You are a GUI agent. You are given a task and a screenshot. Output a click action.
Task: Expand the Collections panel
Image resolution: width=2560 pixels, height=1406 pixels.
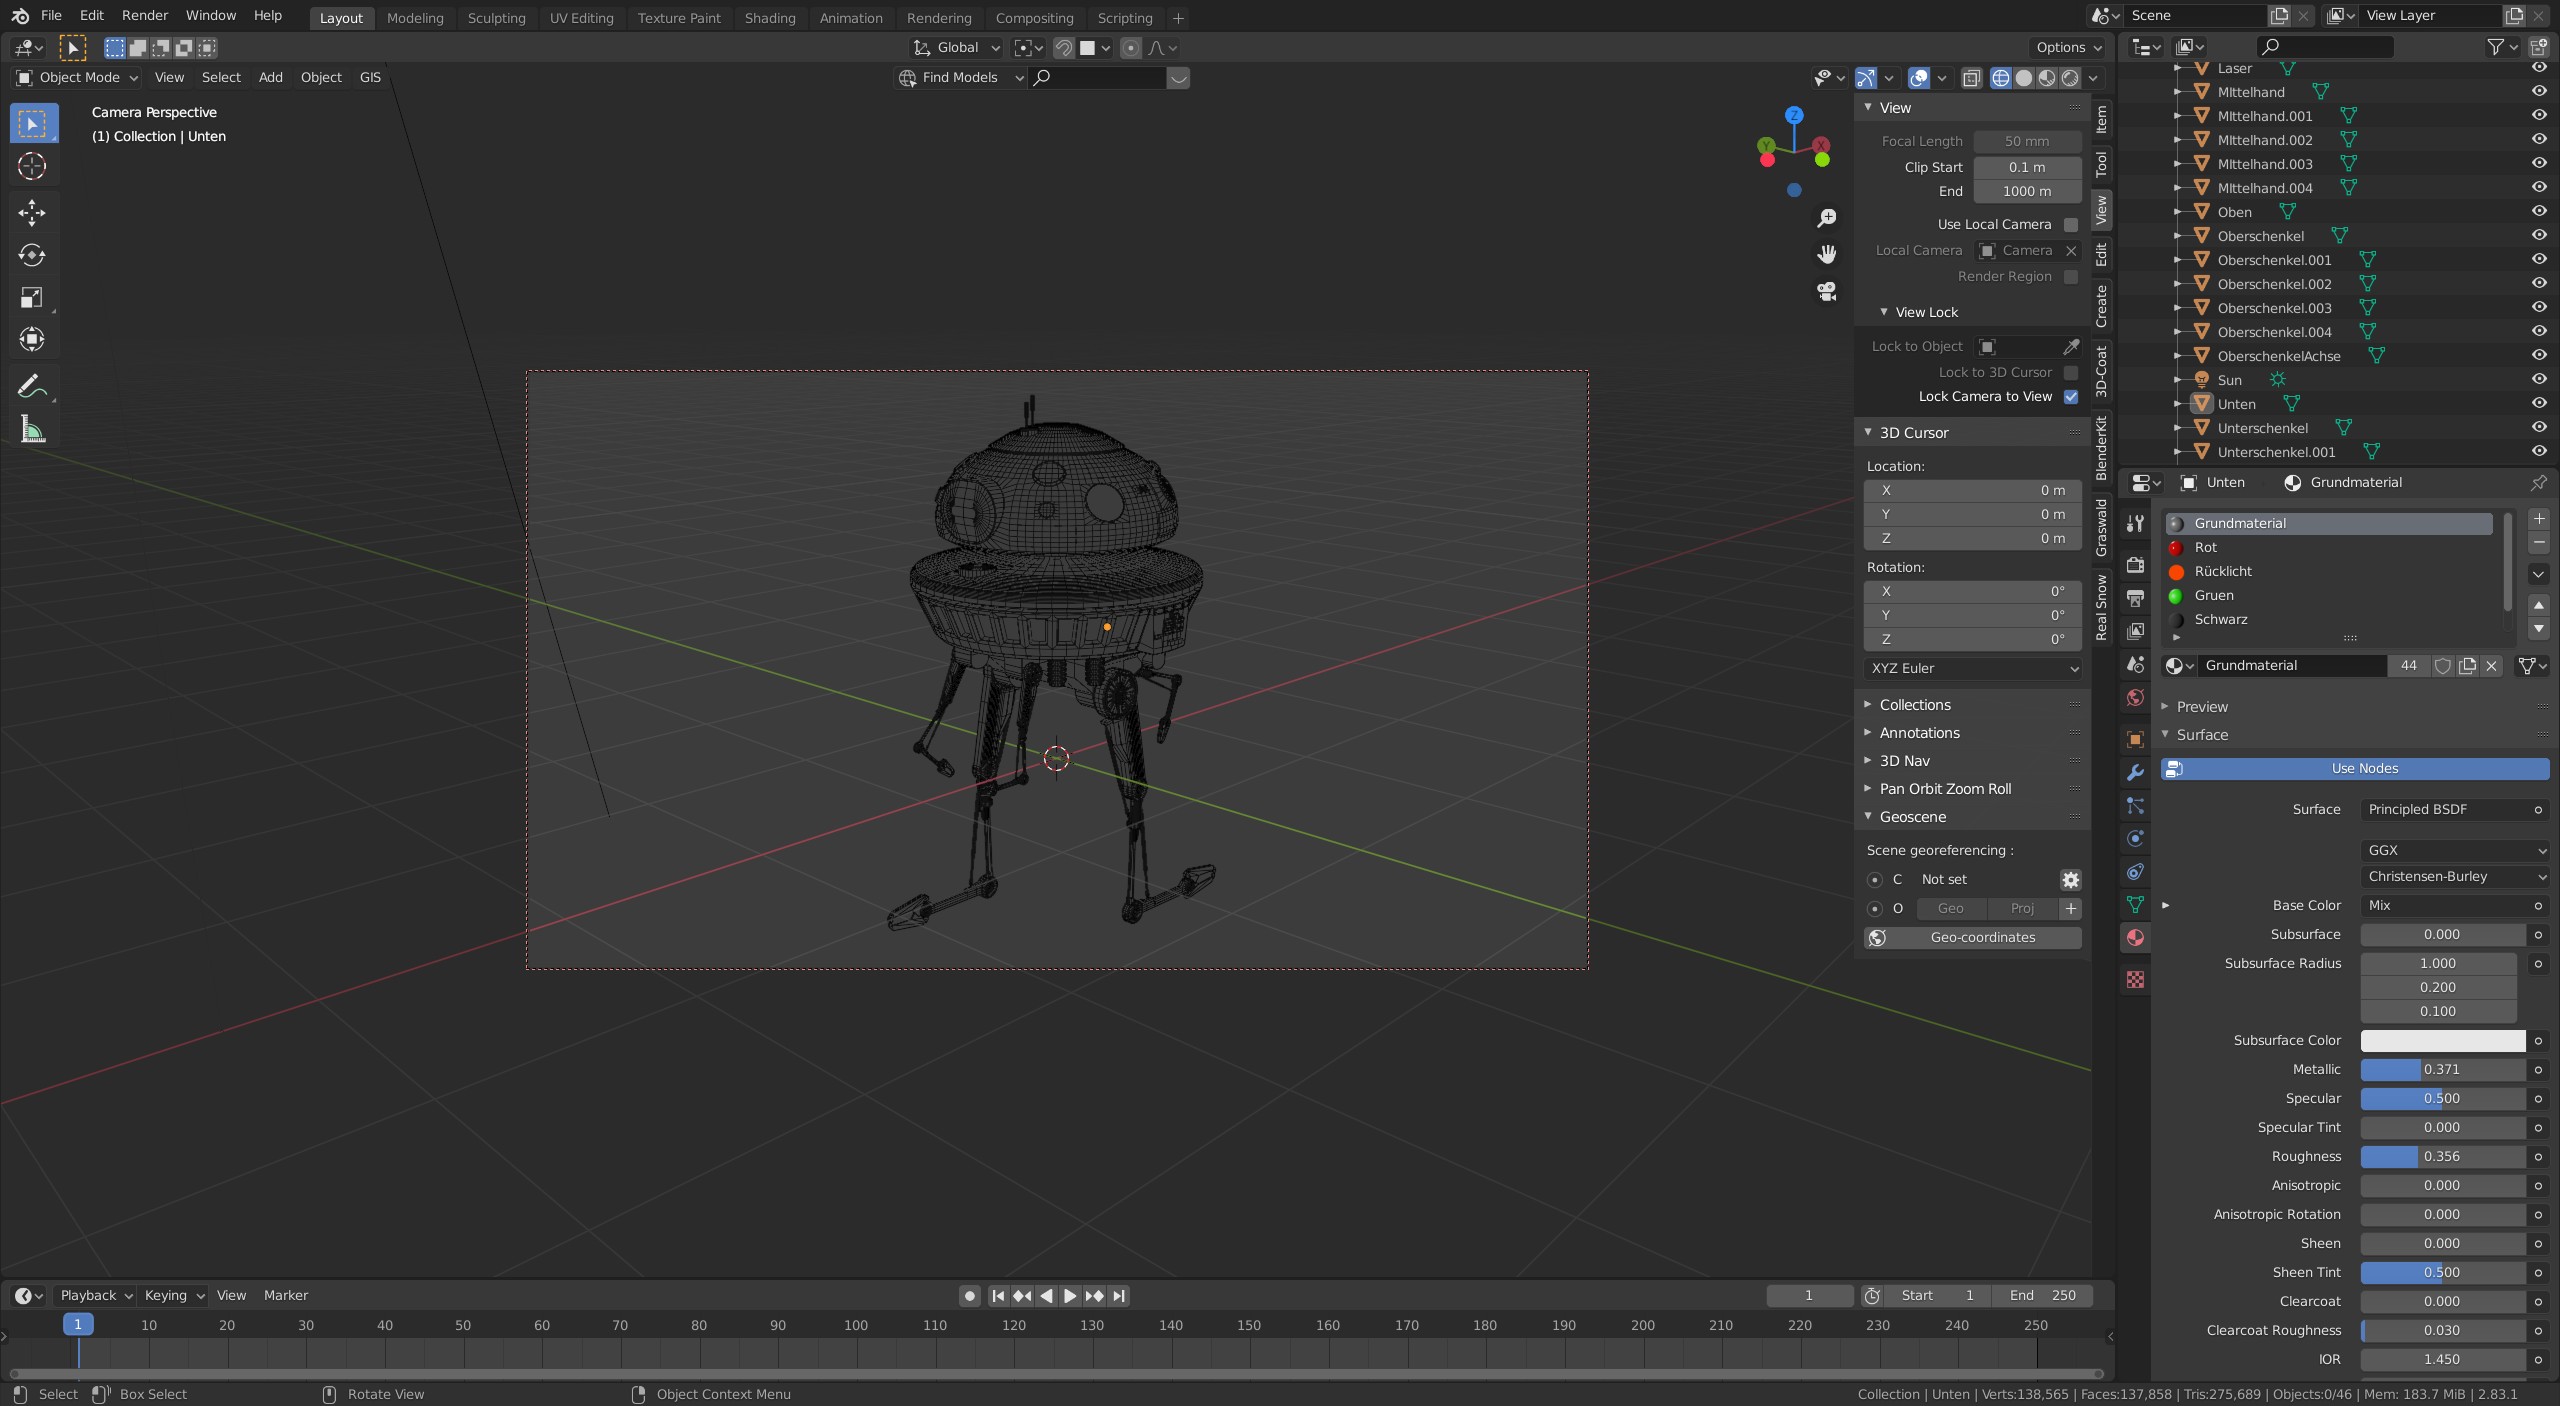1914,705
